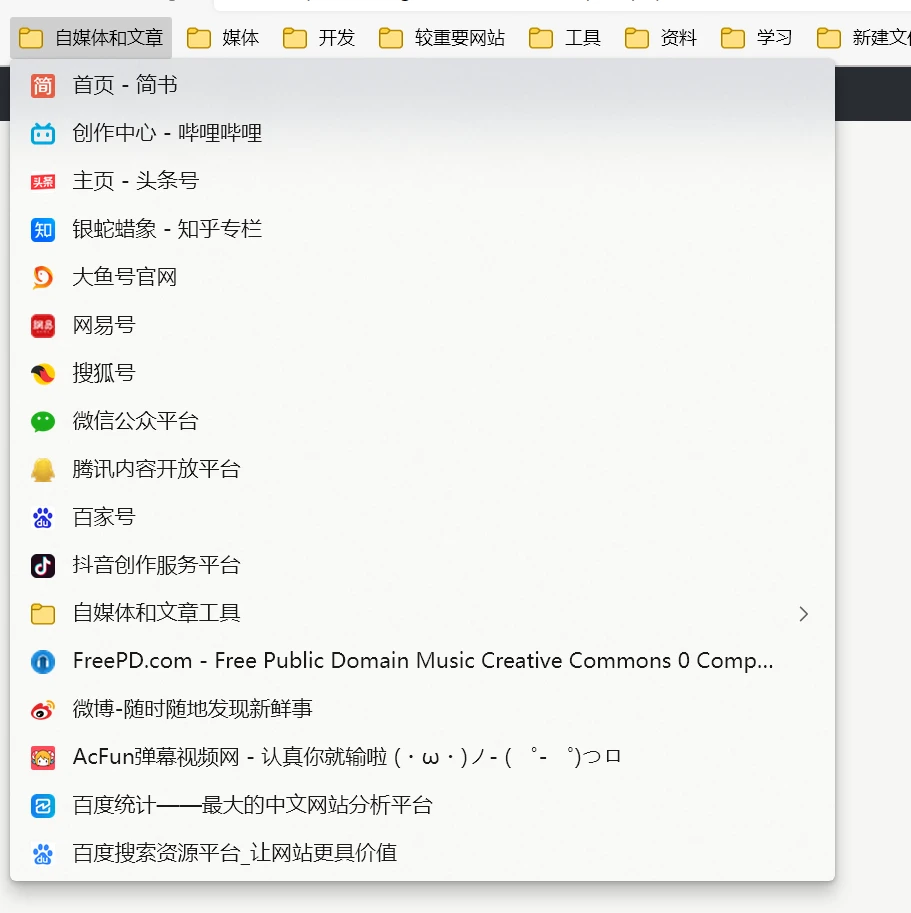The image size is (911, 913).
Task: Open the 开发 bookmarks folder
Action: 319,38
